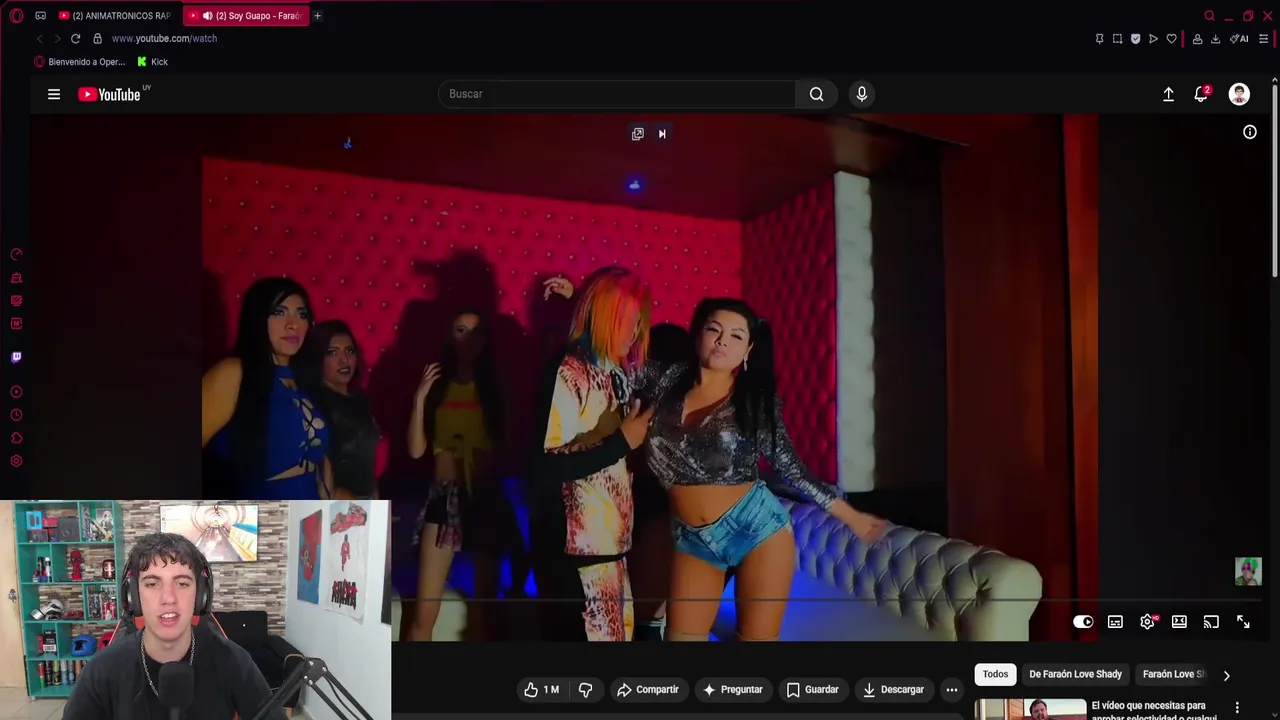
Task: Pop out video with detach icon
Action: click(638, 134)
